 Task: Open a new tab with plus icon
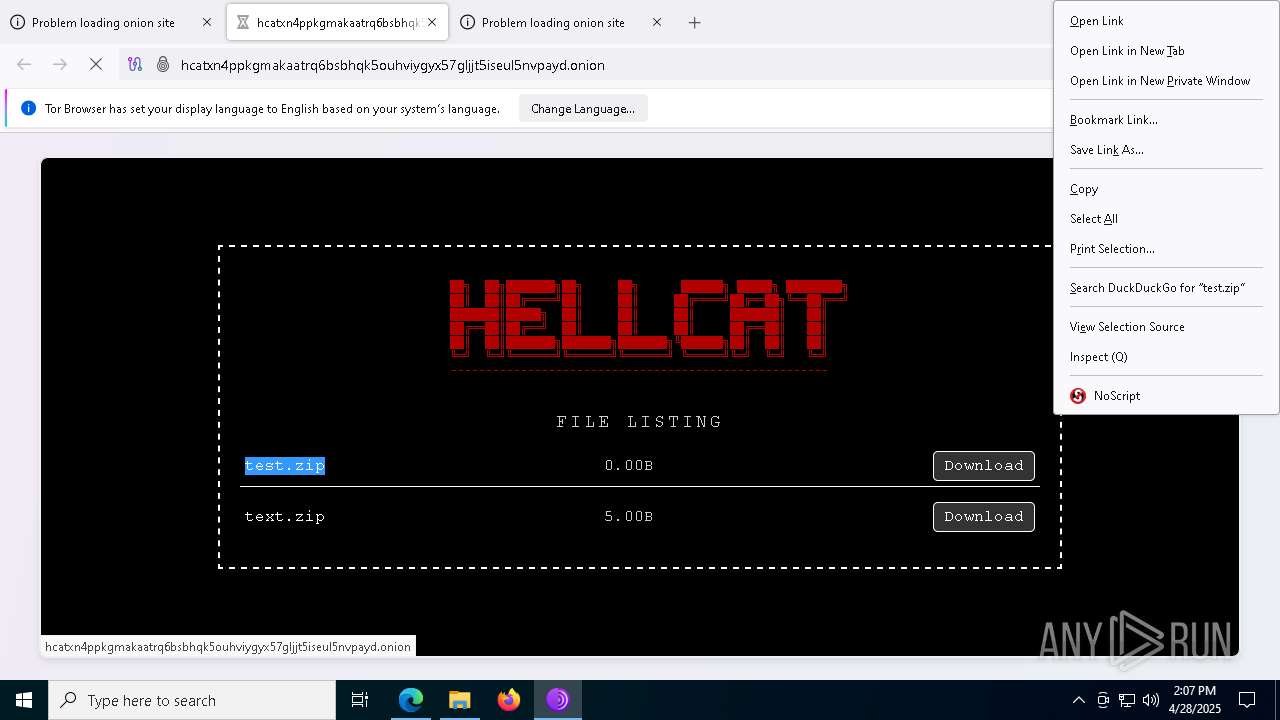[x=695, y=22]
